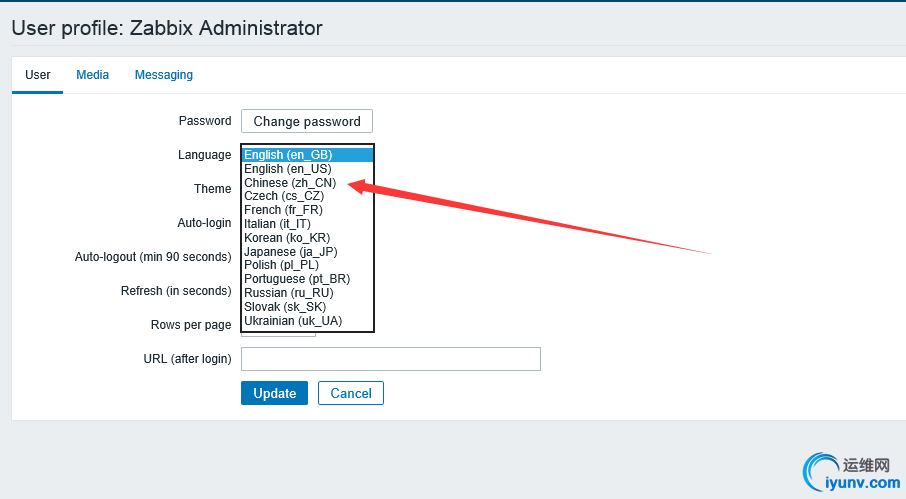Switch to the User tab
Viewport: 906px width, 499px height.
coord(38,75)
